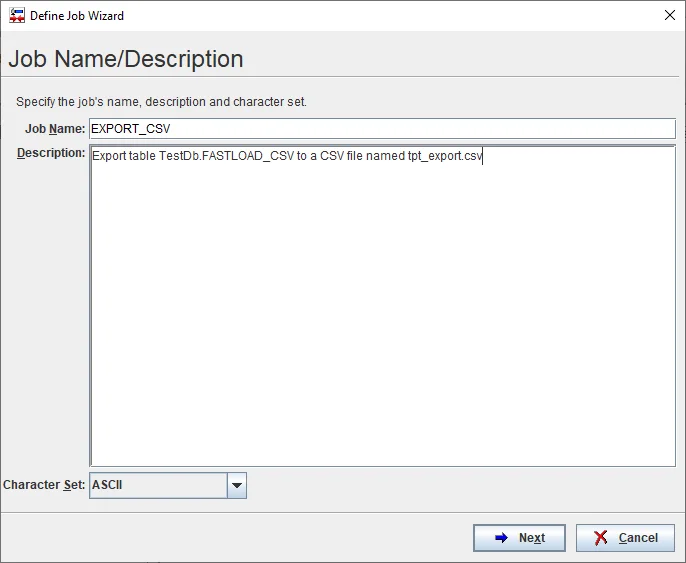Click the Define Job Wizard title bar text
The image size is (686, 563).
click(77, 16)
